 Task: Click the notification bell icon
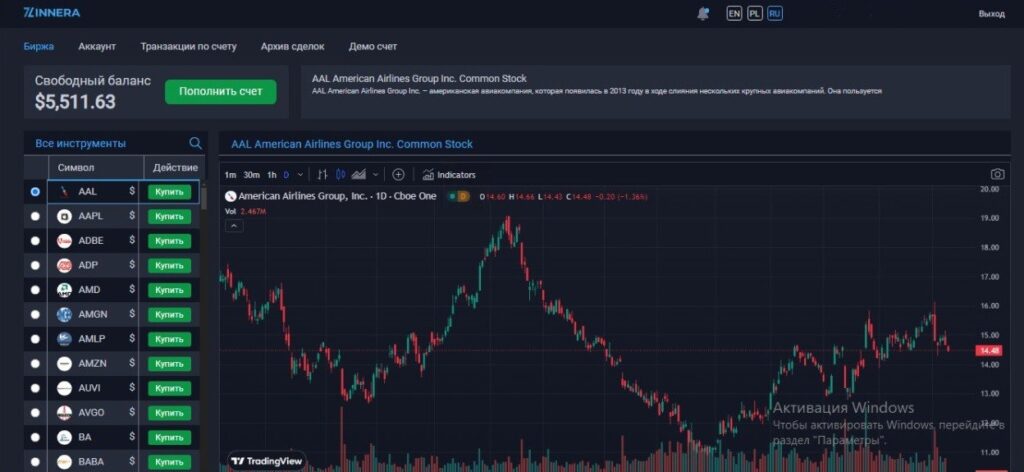coord(703,13)
